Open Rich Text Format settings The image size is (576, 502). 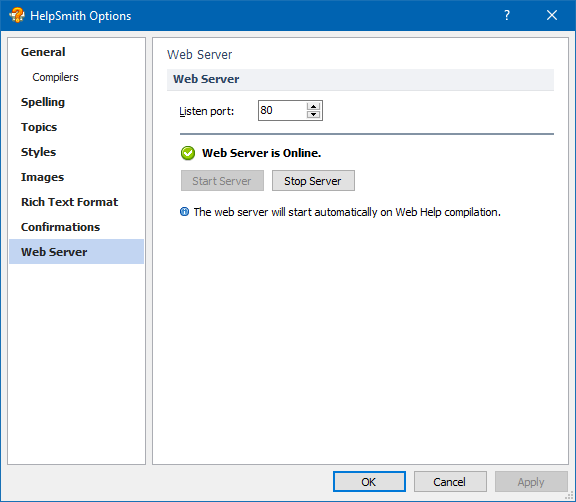click(x=69, y=202)
